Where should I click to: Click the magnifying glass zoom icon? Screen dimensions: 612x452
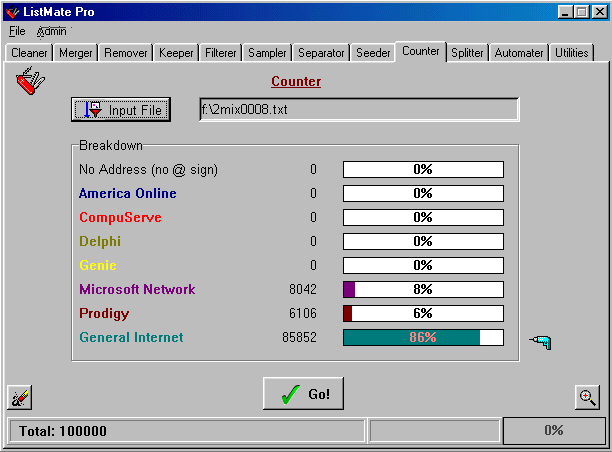(x=587, y=397)
